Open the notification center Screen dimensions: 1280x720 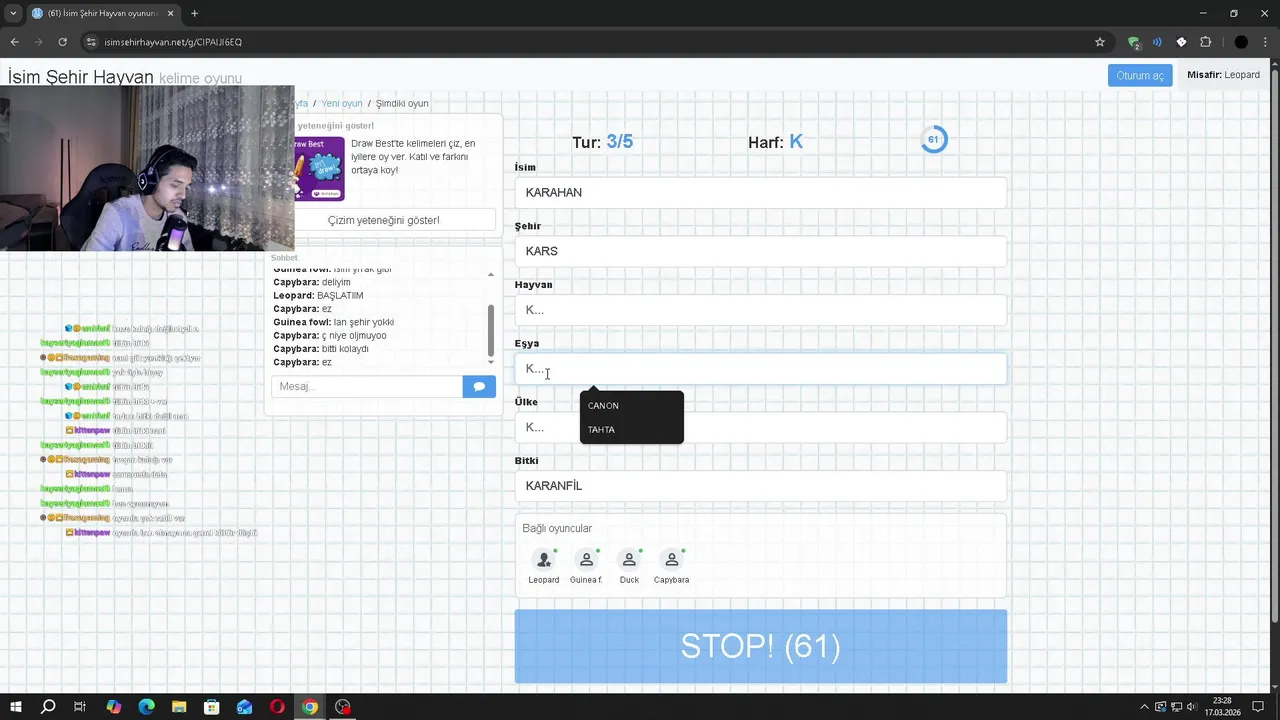1257,707
